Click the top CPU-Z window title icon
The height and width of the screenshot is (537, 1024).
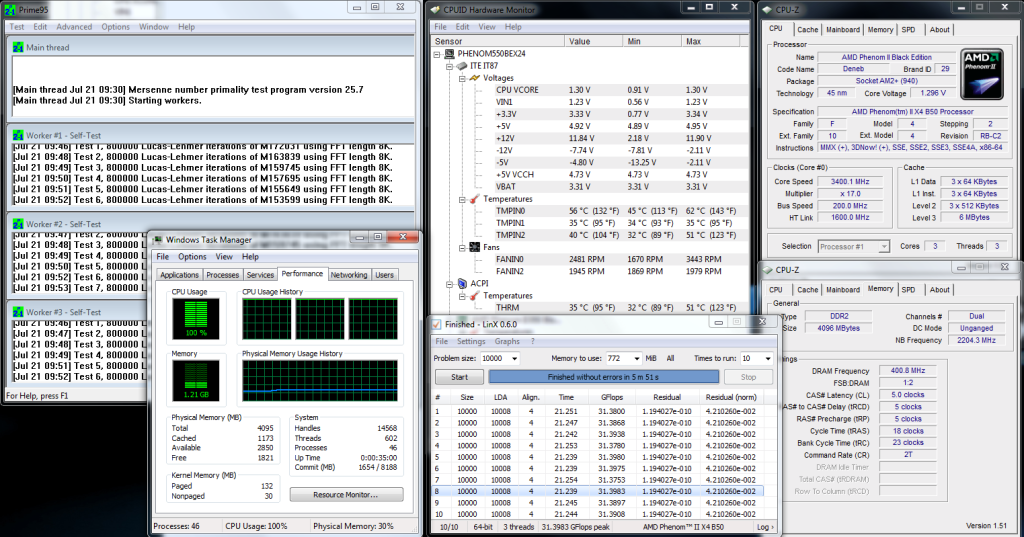pos(767,10)
